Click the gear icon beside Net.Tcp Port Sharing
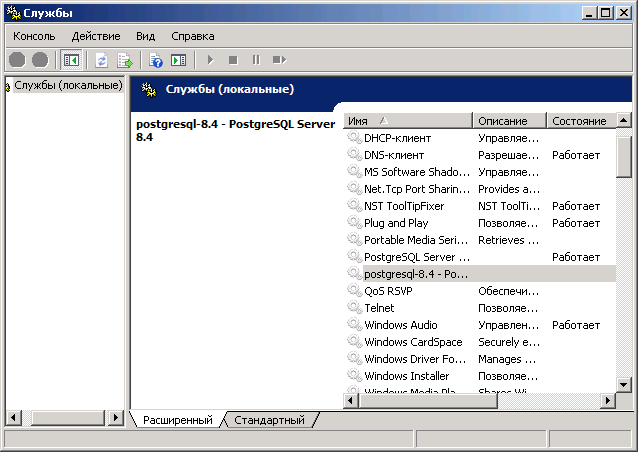Viewport: 638px width, 452px height. (x=354, y=189)
